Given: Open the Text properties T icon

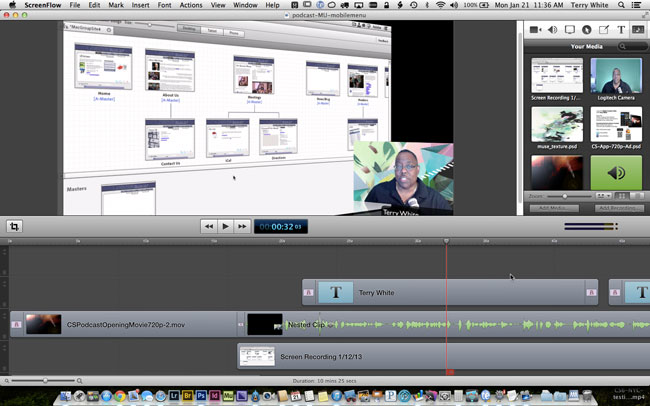Looking at the screenshot, I should click(x=621, y=30).
